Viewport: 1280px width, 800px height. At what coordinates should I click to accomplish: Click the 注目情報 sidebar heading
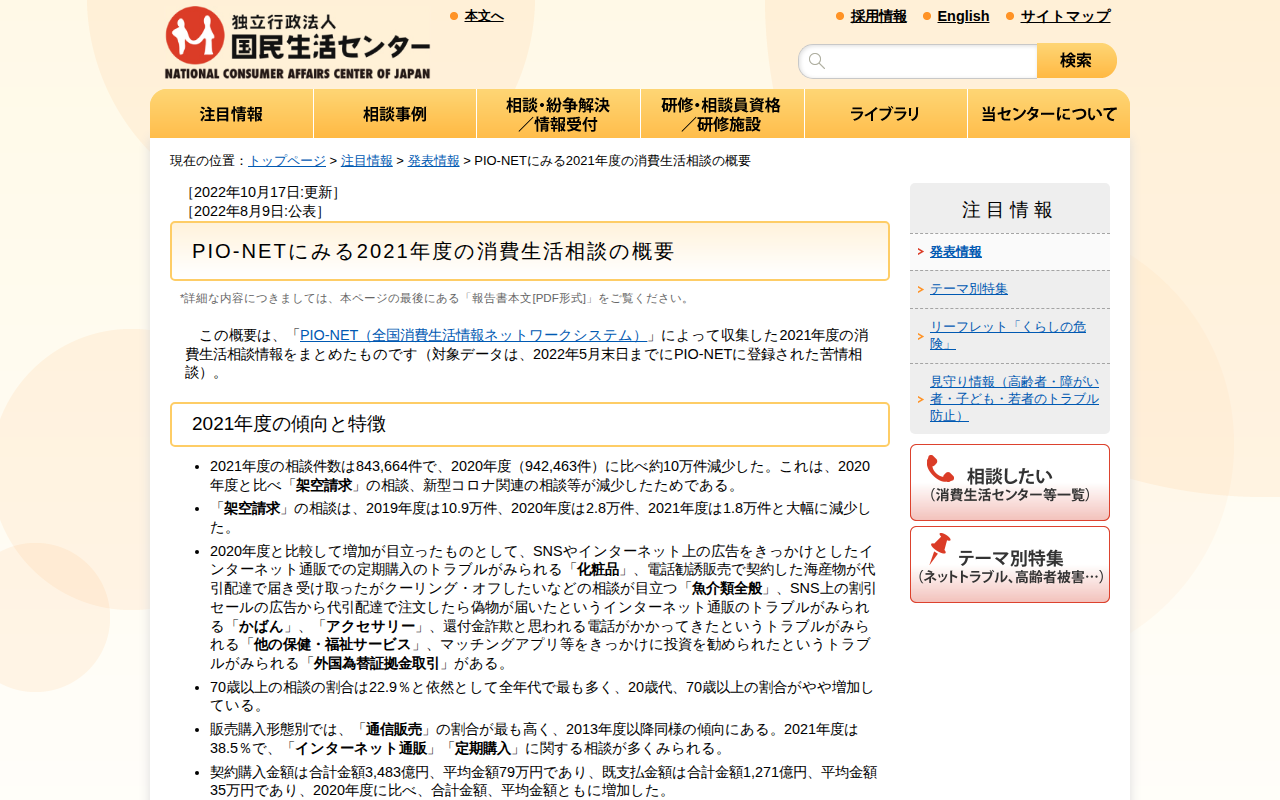(x=1010, y=209)
